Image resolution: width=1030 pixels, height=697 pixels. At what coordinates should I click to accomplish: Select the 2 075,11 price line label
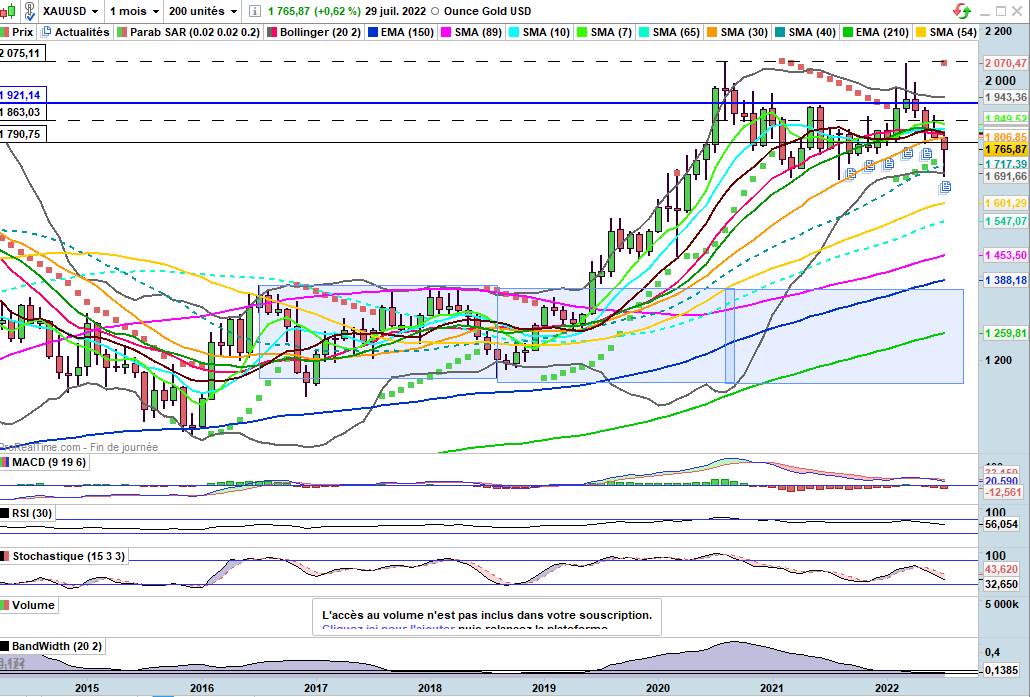click(22, 53)
